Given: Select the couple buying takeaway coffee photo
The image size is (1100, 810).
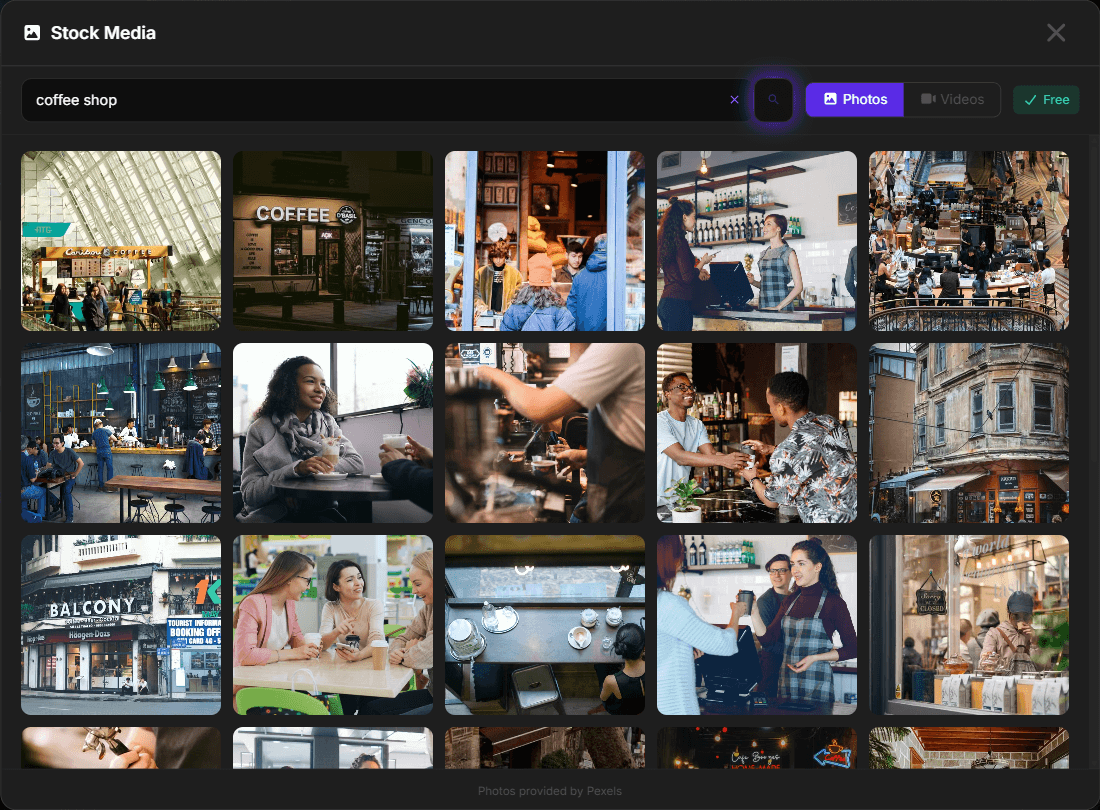Looking at the screenshot, I should point(757,625).
